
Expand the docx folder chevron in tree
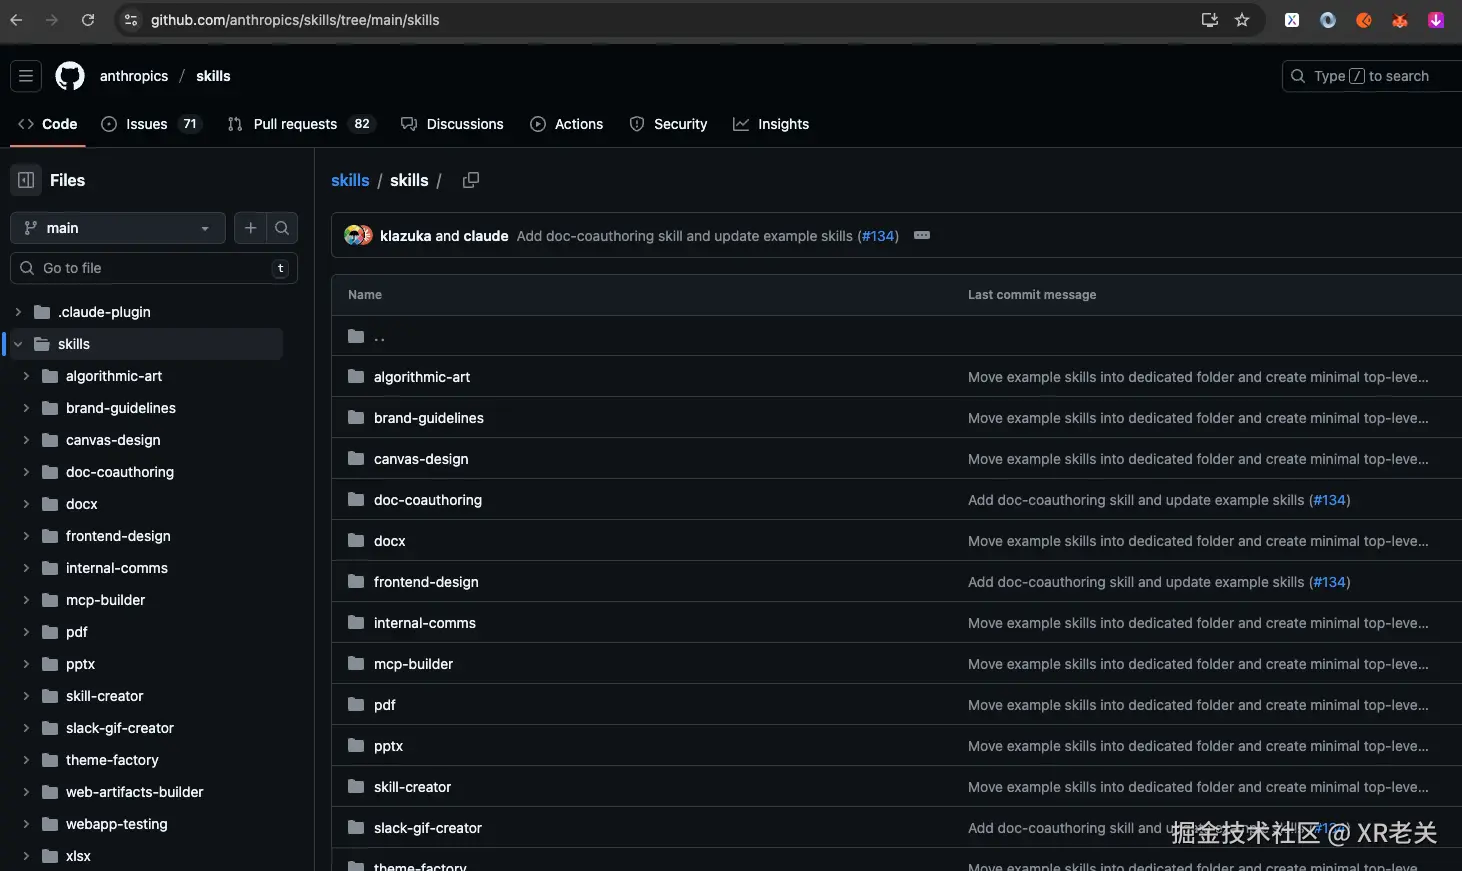tap(26, 504)
